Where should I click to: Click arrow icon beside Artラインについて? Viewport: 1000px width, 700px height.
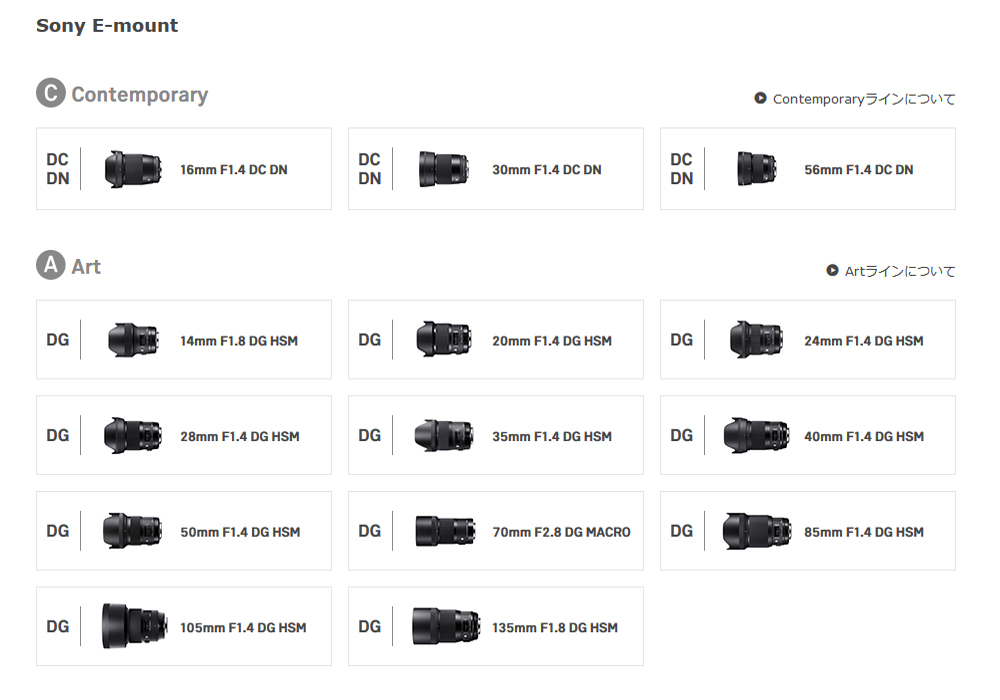click(x=832, y=270)
